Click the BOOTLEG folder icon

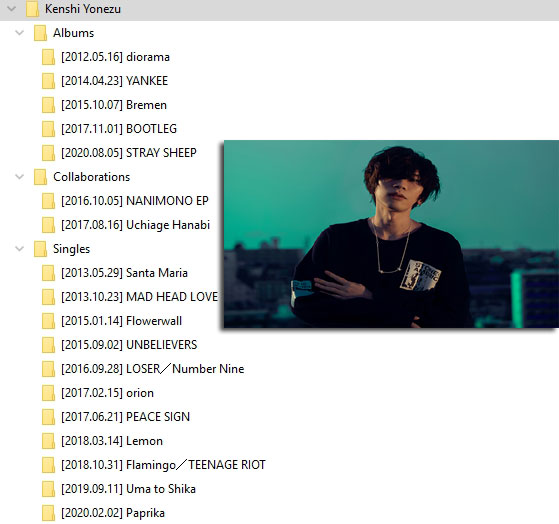pos(48,129)
